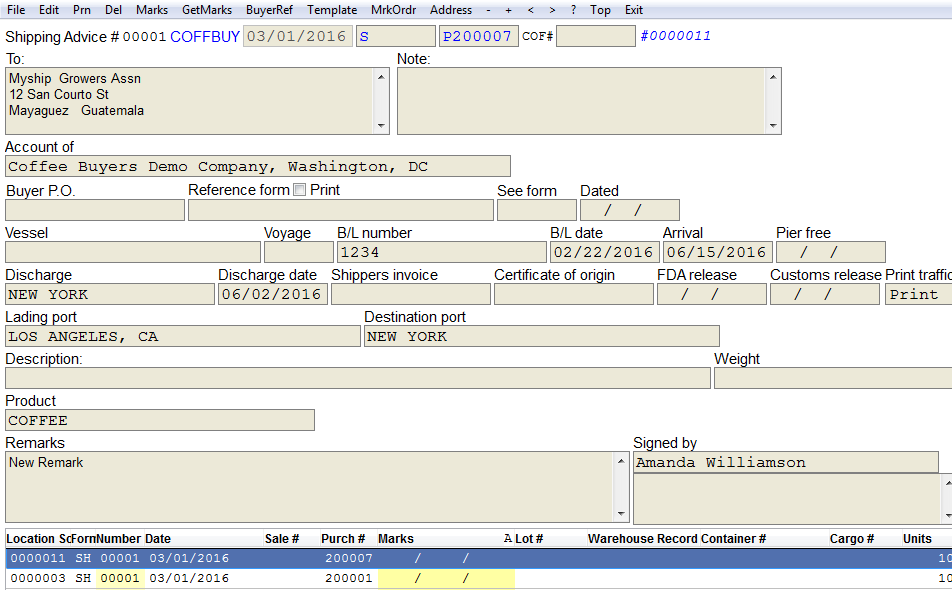Click inside the To address box
The width and height of the screenshot is (952, 590).
190,101
